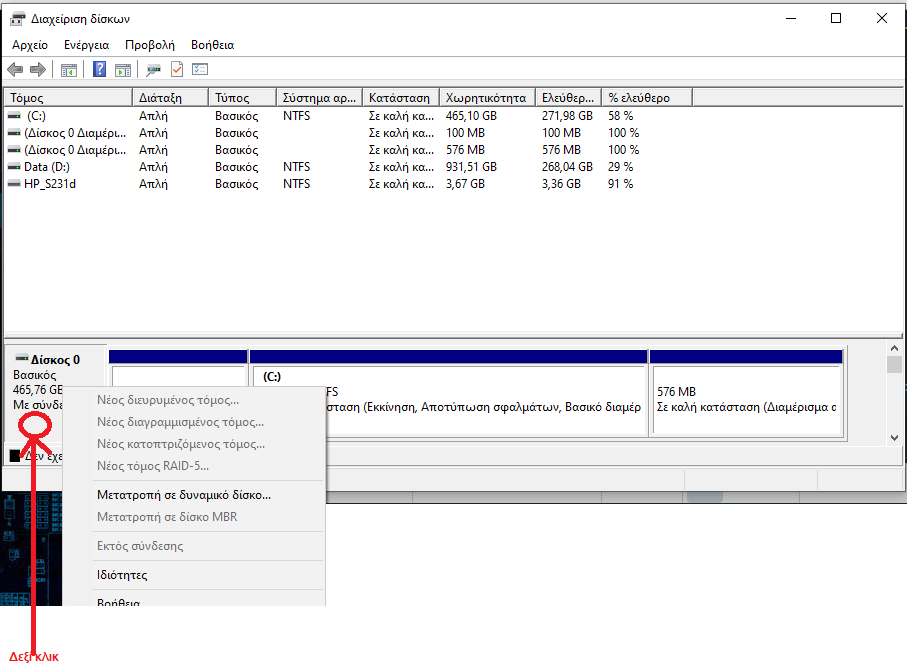Sort by the Κατάσταση column header
The image size is (907, 672).
pos(401,98)
